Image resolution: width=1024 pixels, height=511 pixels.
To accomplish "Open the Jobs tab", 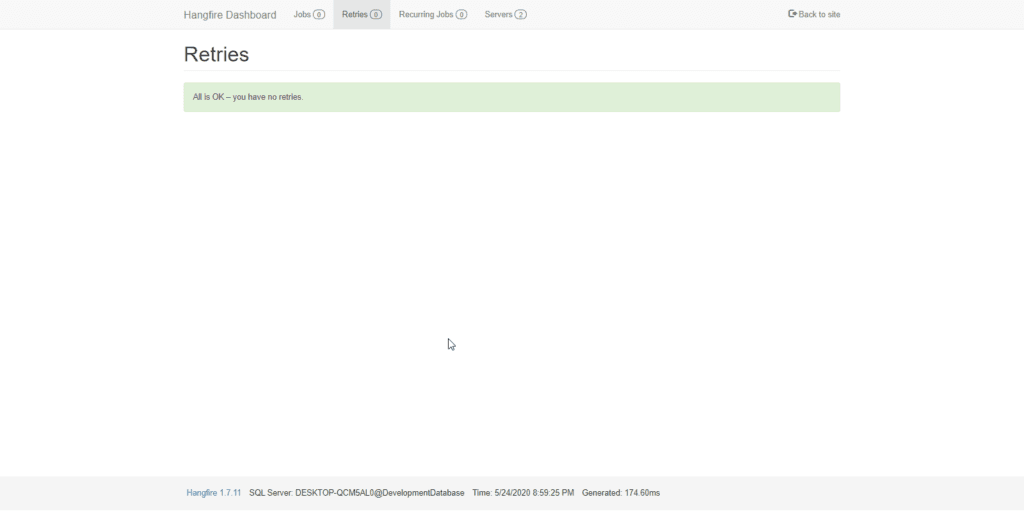I will point(309,14).
